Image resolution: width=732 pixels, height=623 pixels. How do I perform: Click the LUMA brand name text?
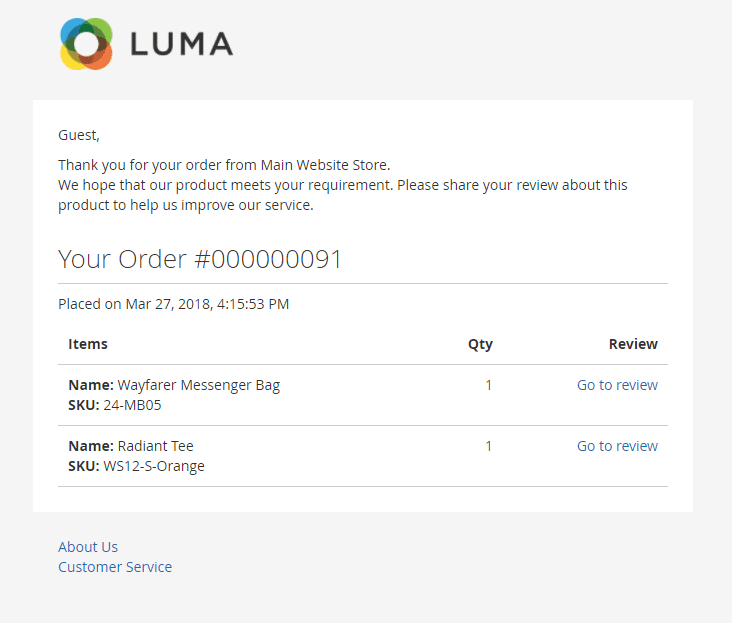[181, 44]
